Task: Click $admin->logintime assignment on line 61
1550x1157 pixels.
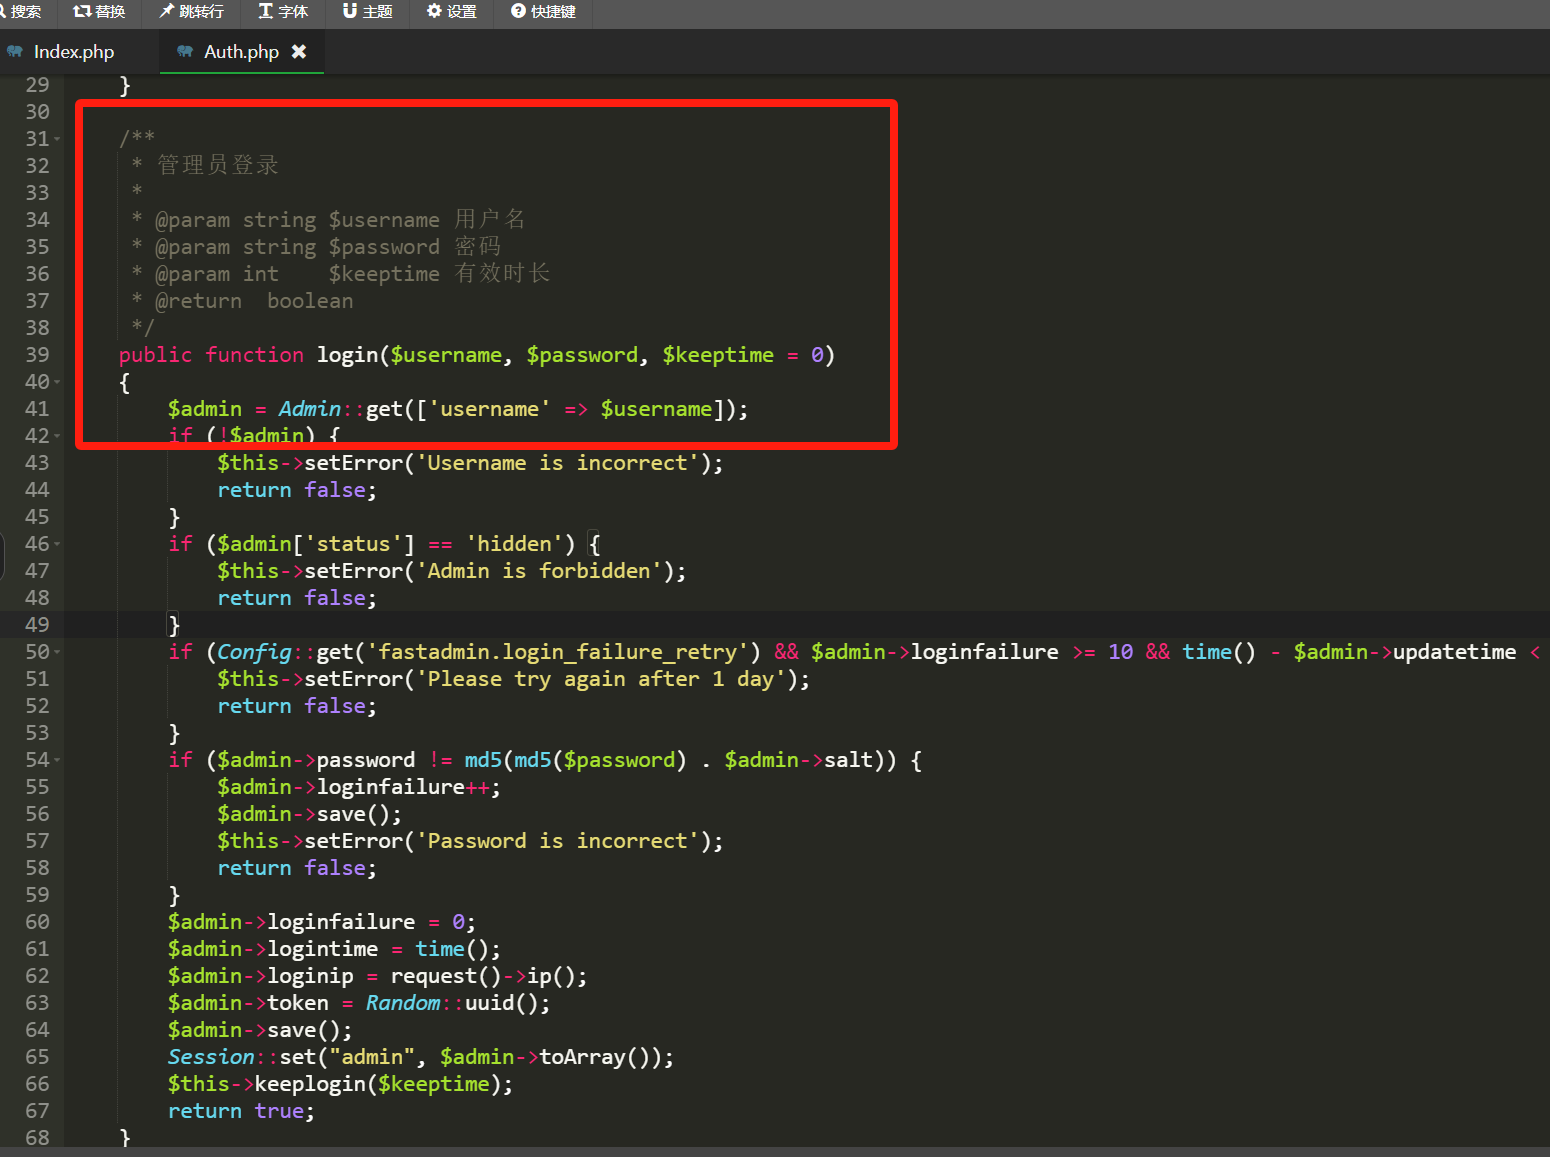Action: click(334, 949)
